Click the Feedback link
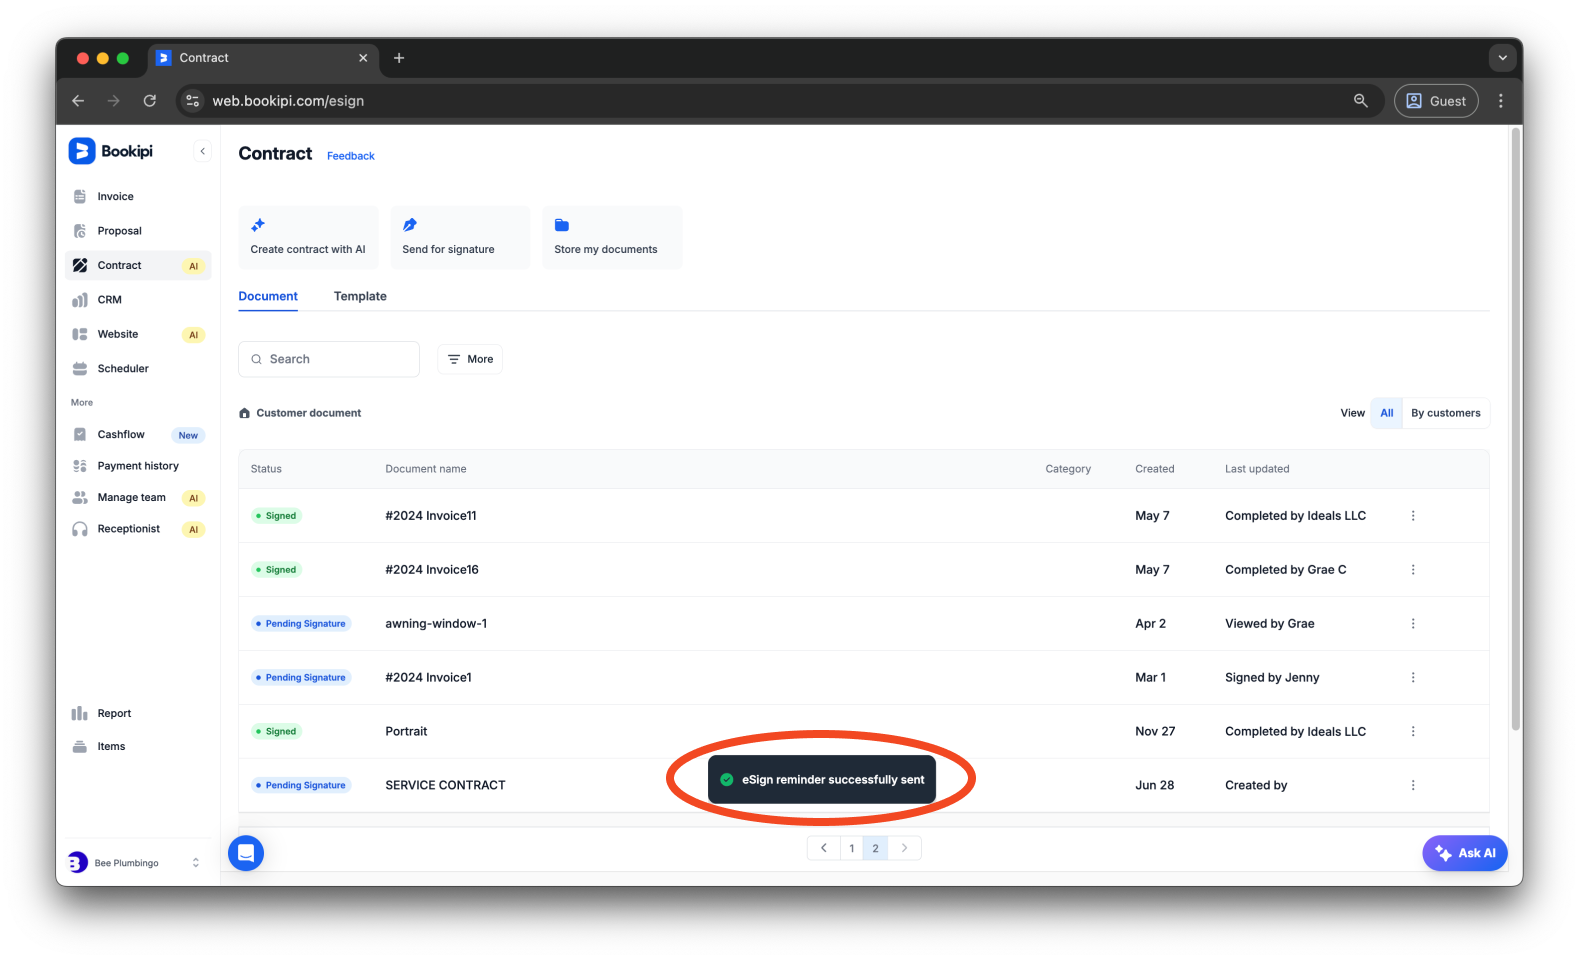The height and width of the screenshot is (960, 1579). (x=350, y=156)
